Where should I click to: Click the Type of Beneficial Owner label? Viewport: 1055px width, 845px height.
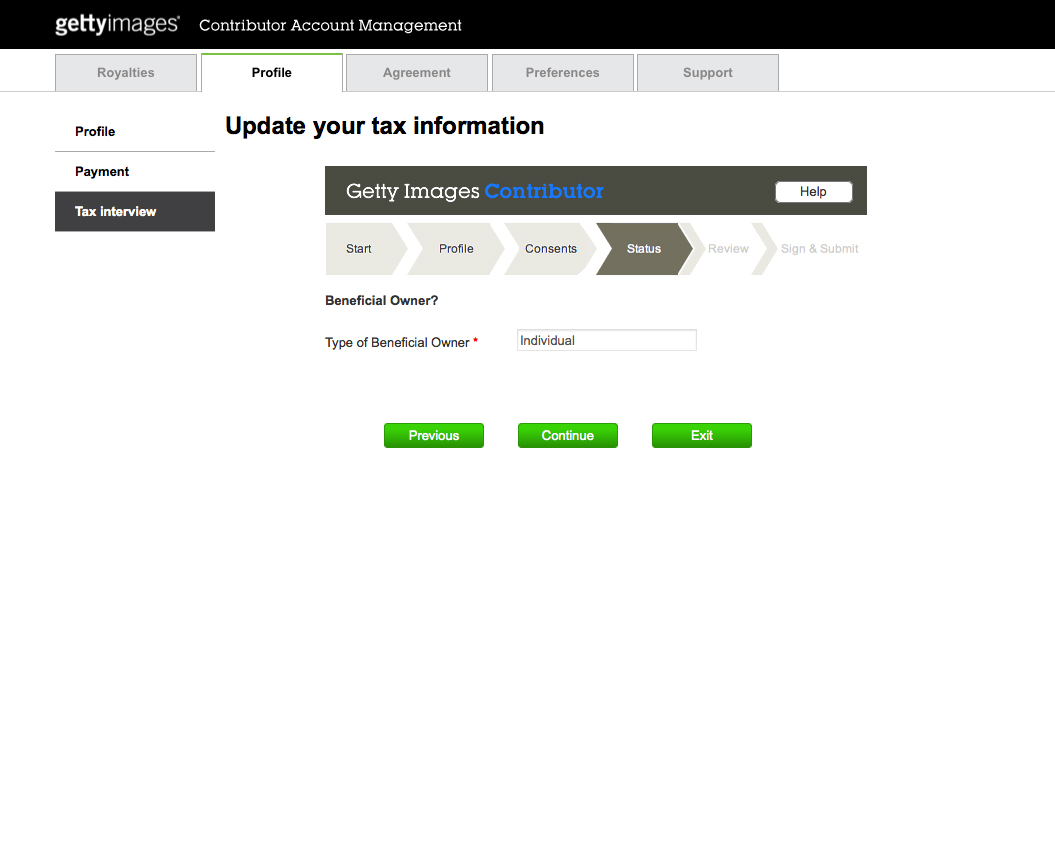(397, 342)
